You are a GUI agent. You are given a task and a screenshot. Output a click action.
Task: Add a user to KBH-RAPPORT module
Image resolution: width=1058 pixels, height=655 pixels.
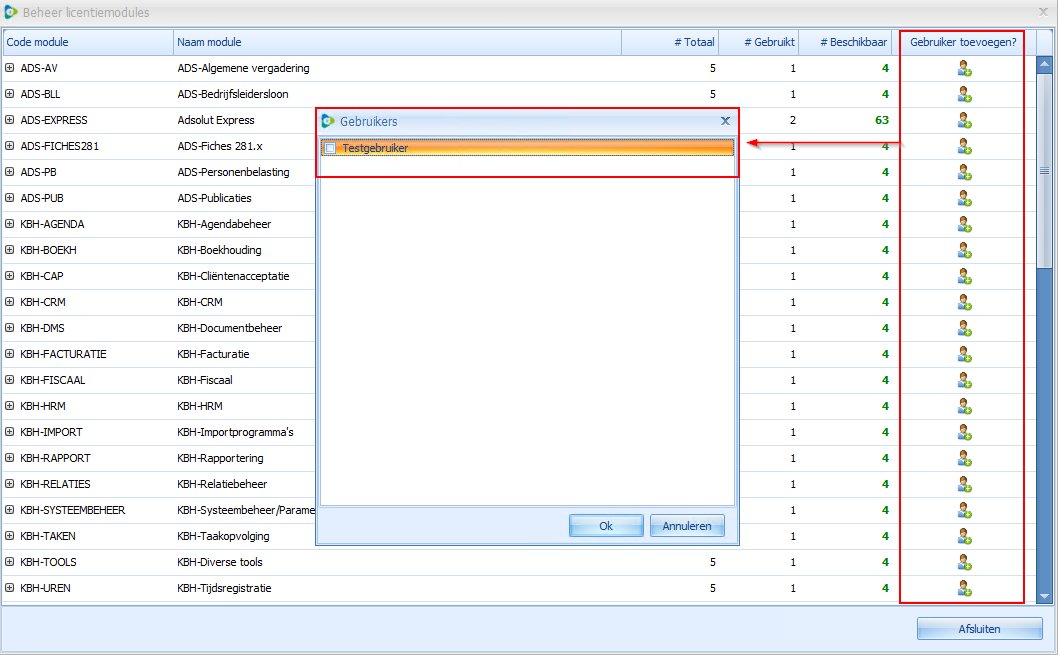[x=964, y=458]
